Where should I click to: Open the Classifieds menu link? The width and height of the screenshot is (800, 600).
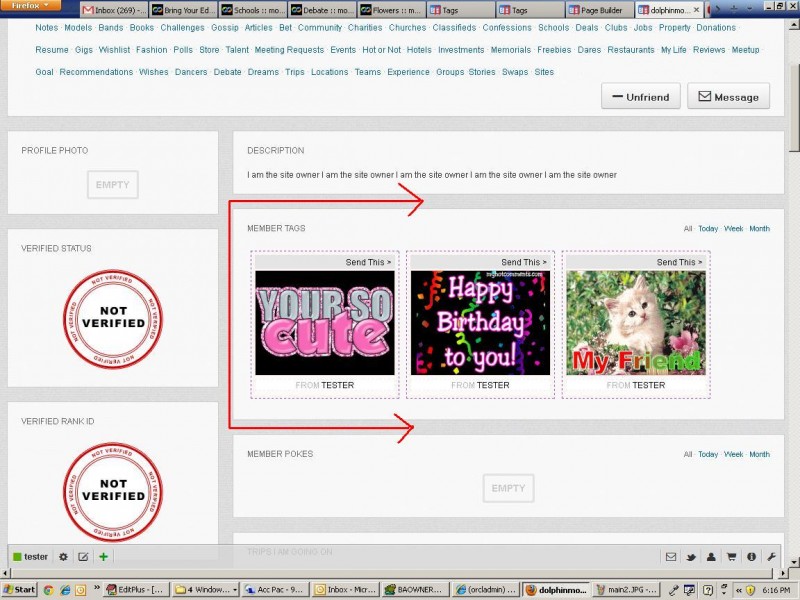point(455,28)
